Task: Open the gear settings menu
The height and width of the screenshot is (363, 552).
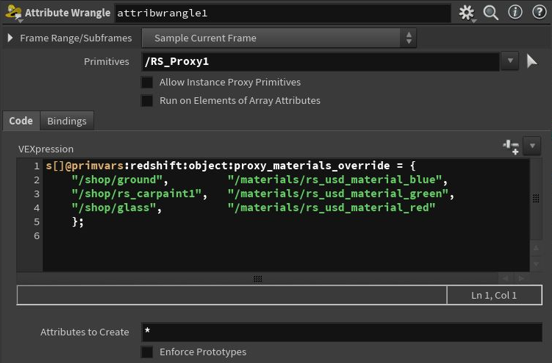Action: click(467, 13)
